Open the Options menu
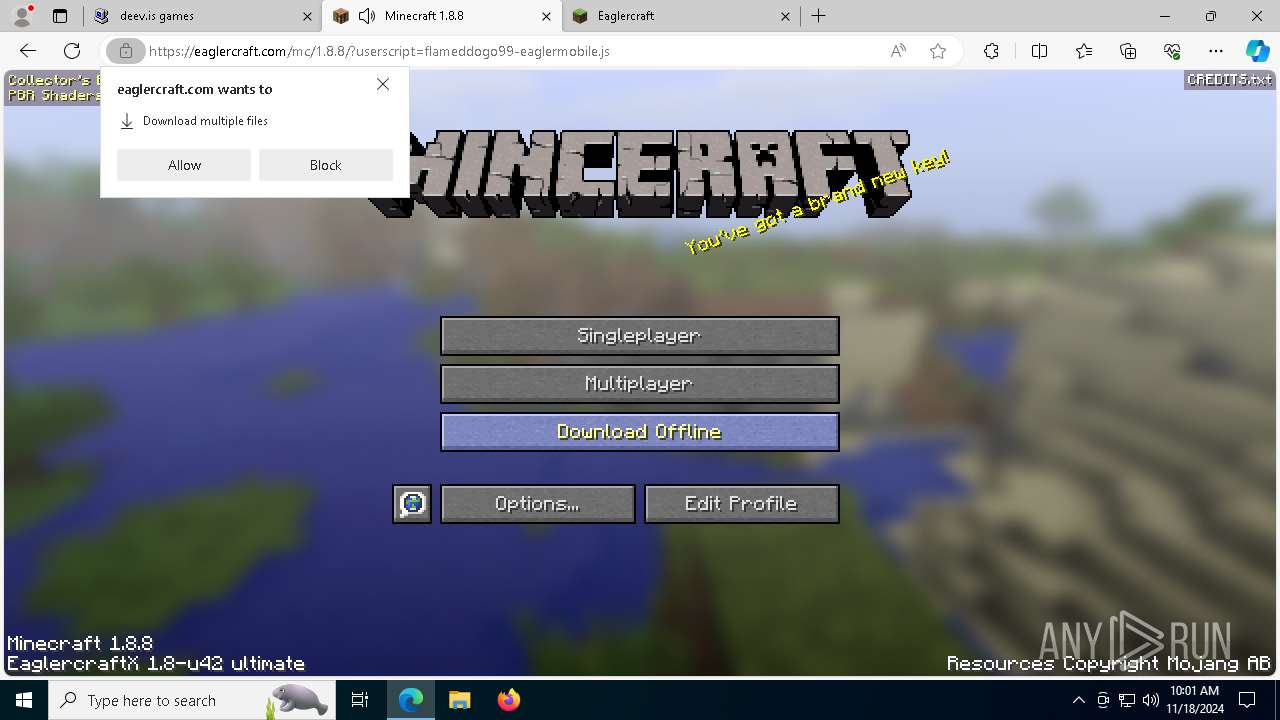The height and width of the screenshot is (720, 1280). coord(538,504)
